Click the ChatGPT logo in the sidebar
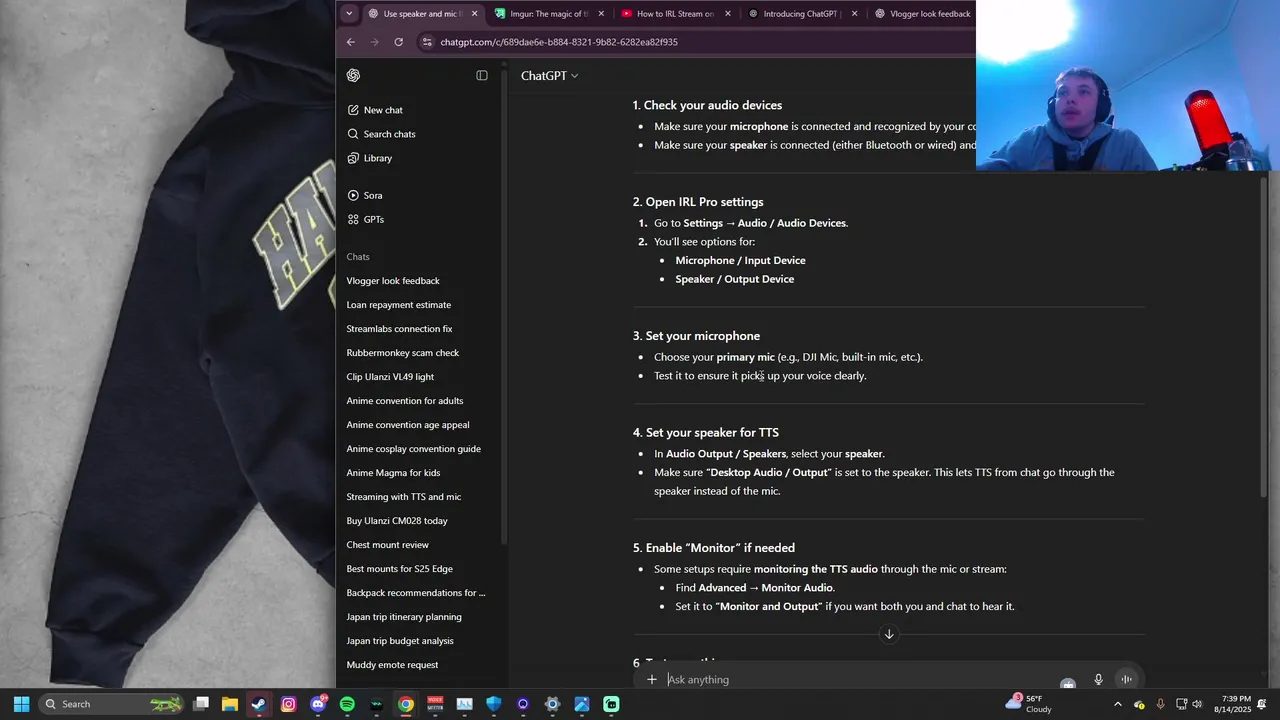The image size is (1280, 720). pos(353,75)
